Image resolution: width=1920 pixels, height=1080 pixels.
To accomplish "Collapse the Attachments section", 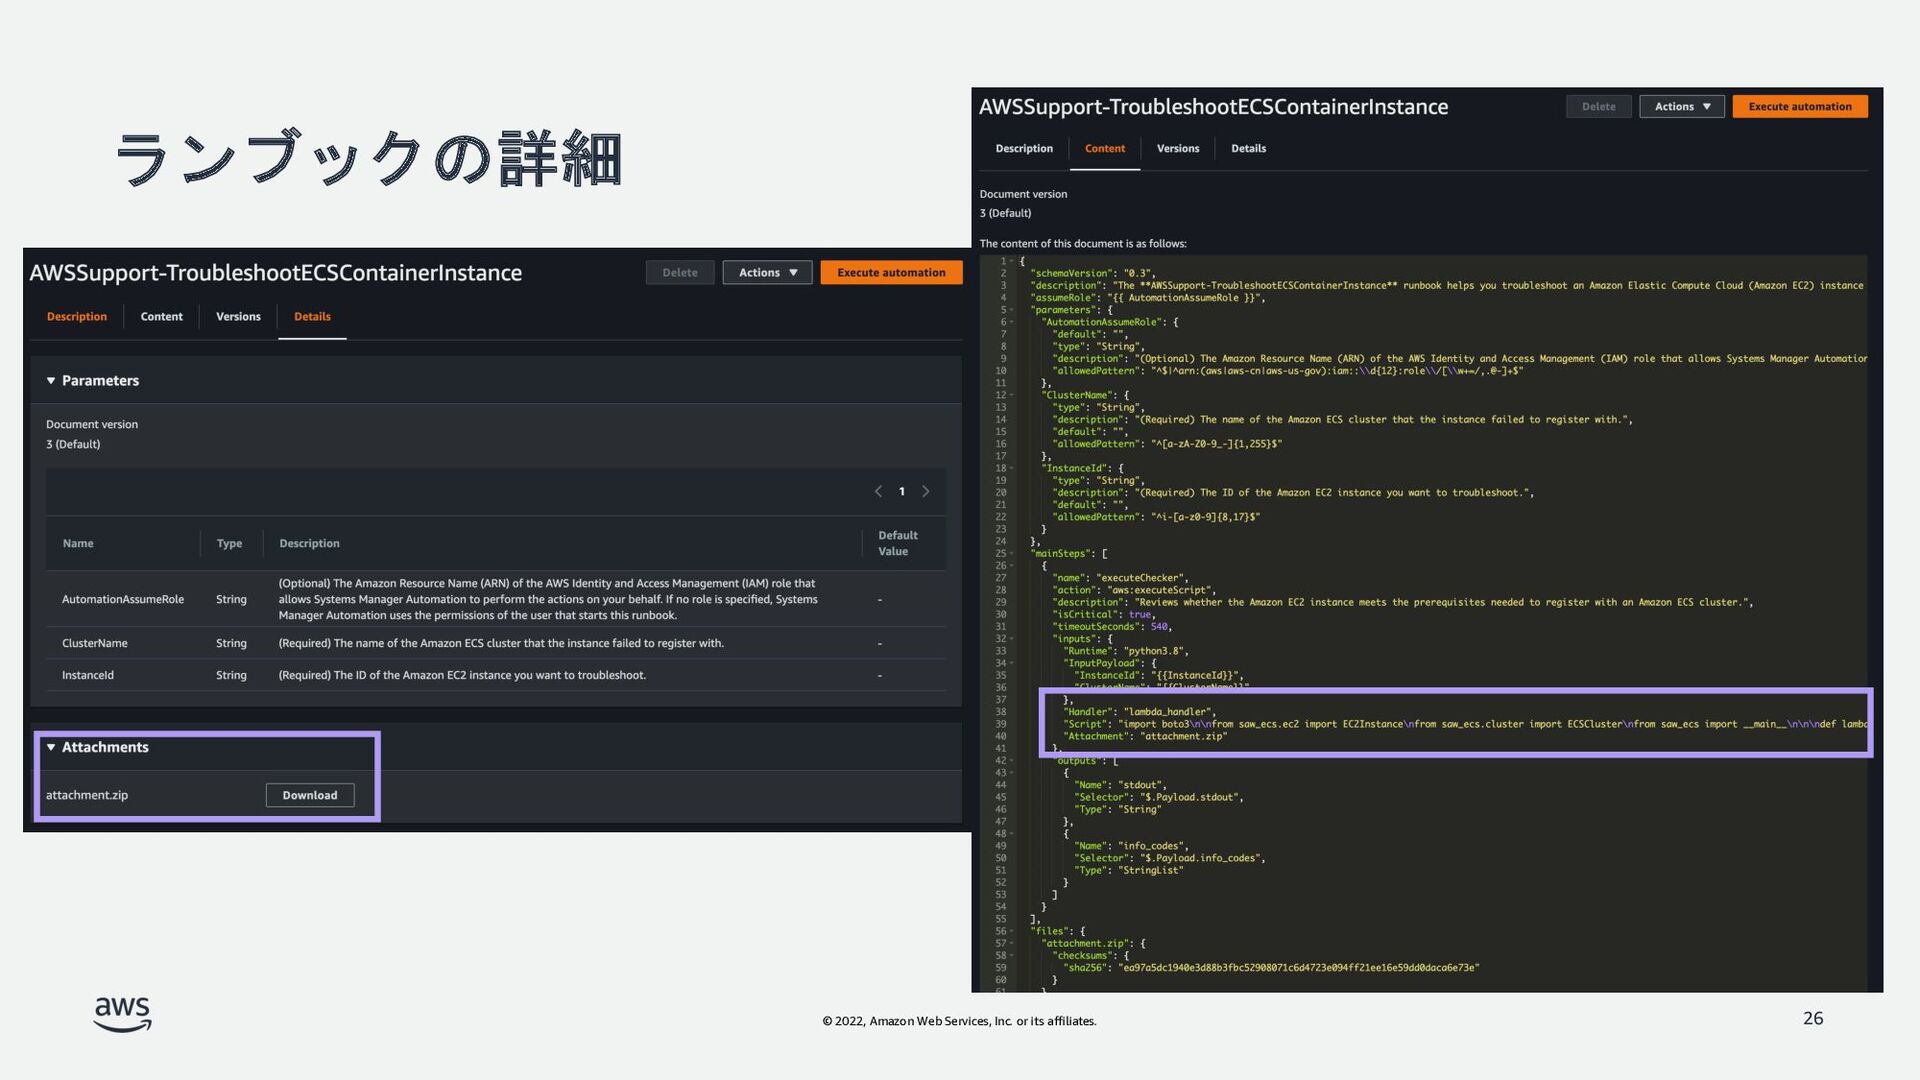I will click(x=51, y=747).
